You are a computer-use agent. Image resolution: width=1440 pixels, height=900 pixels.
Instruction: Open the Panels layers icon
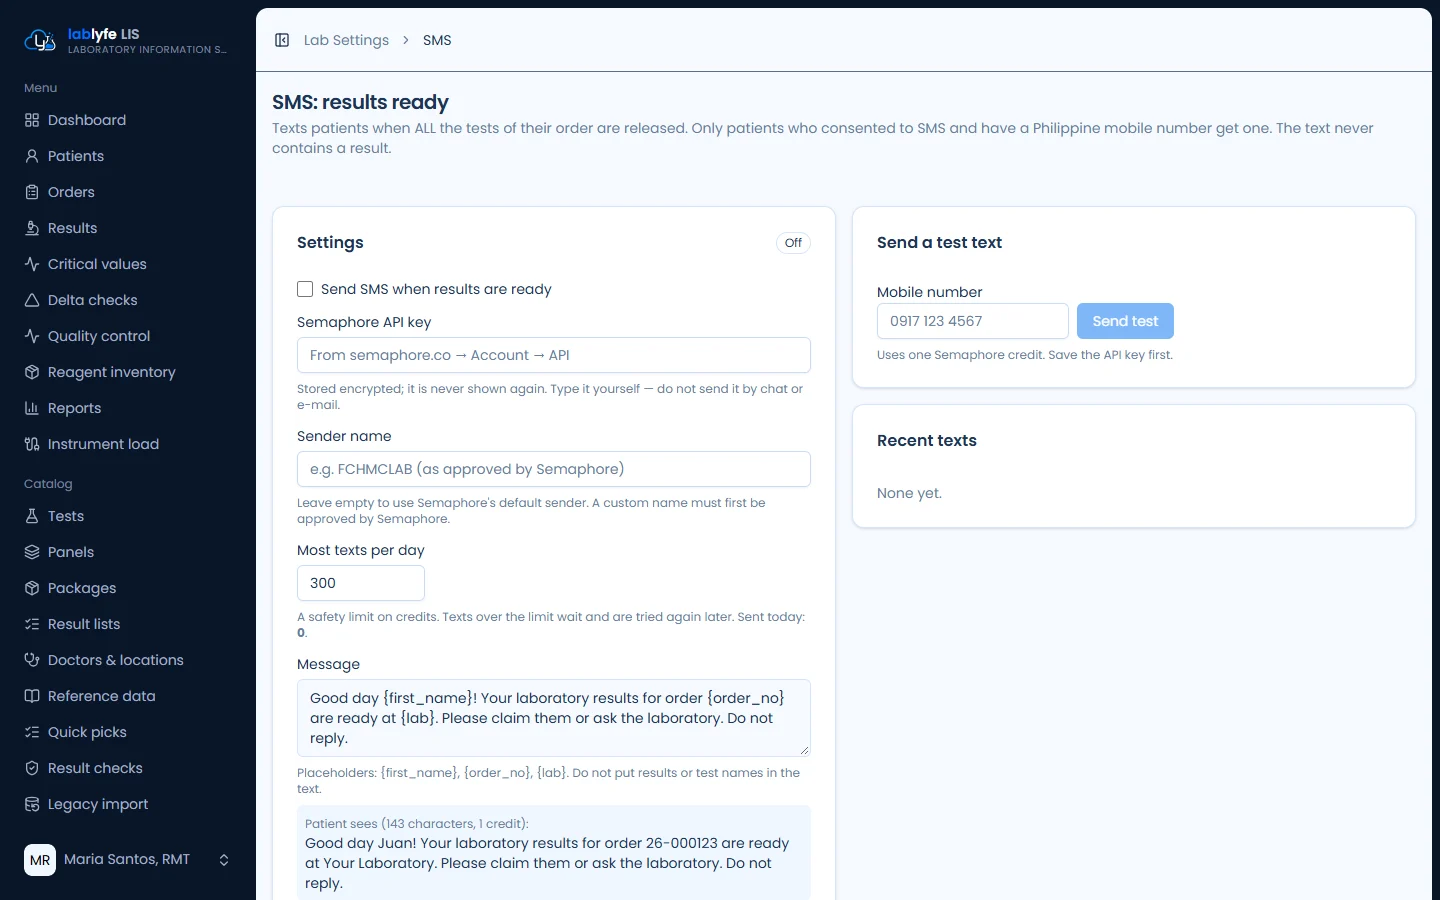32,552
